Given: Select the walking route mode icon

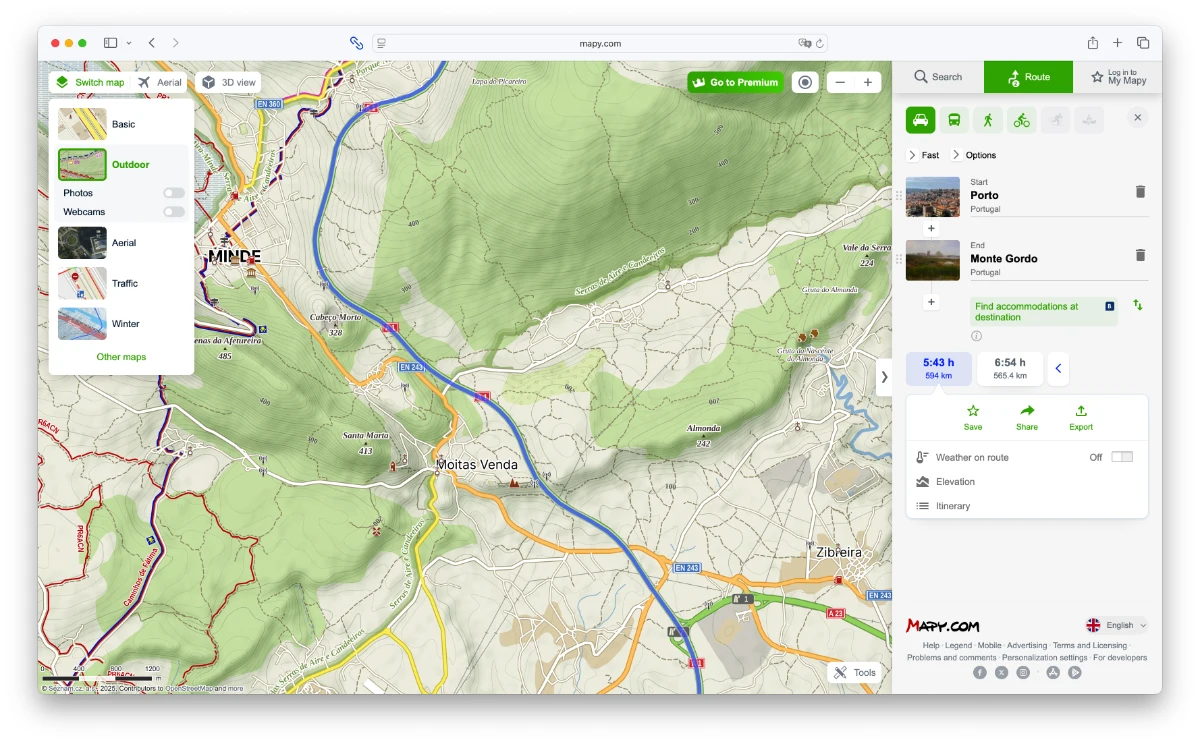Looking at the screenshot, I should click(988, 120).
